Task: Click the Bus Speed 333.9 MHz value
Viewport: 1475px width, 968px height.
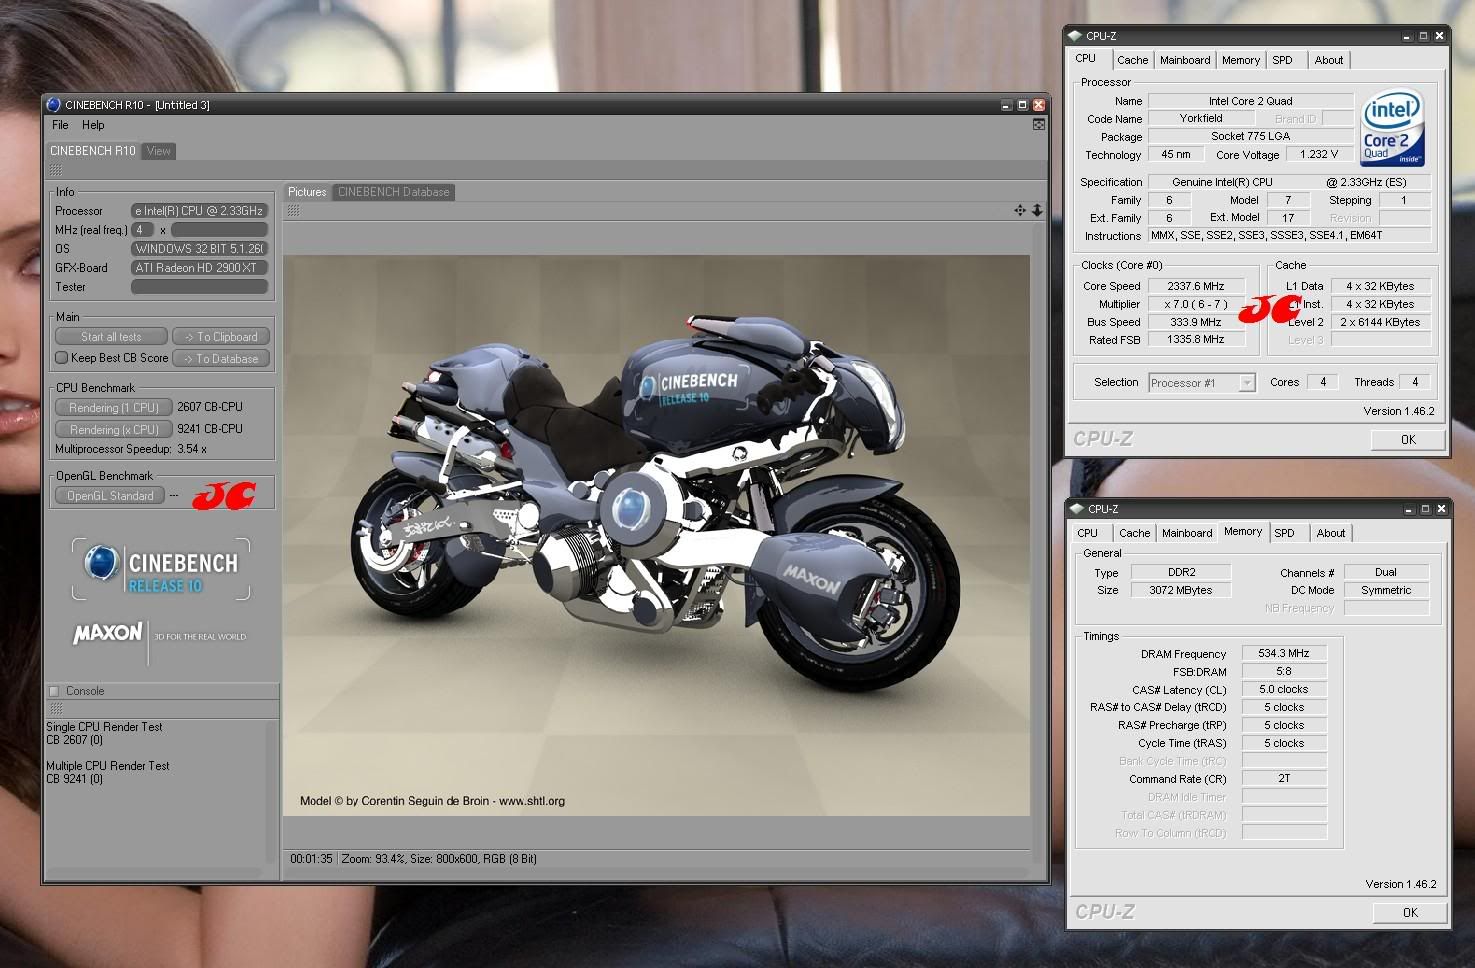Action: pos(1196,322)
